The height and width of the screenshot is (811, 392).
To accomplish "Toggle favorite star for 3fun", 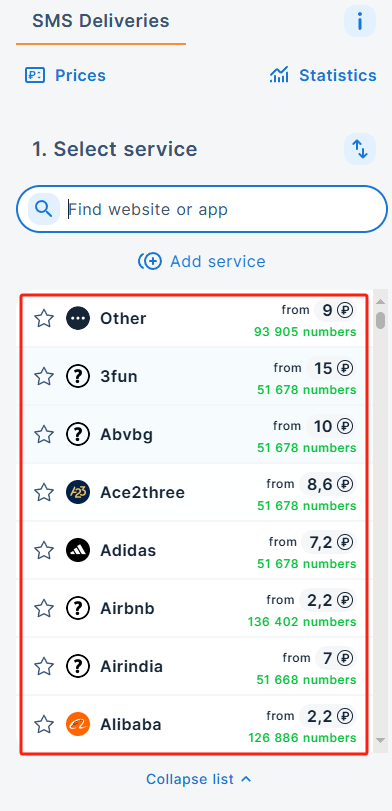I will [x=44, y=377].
